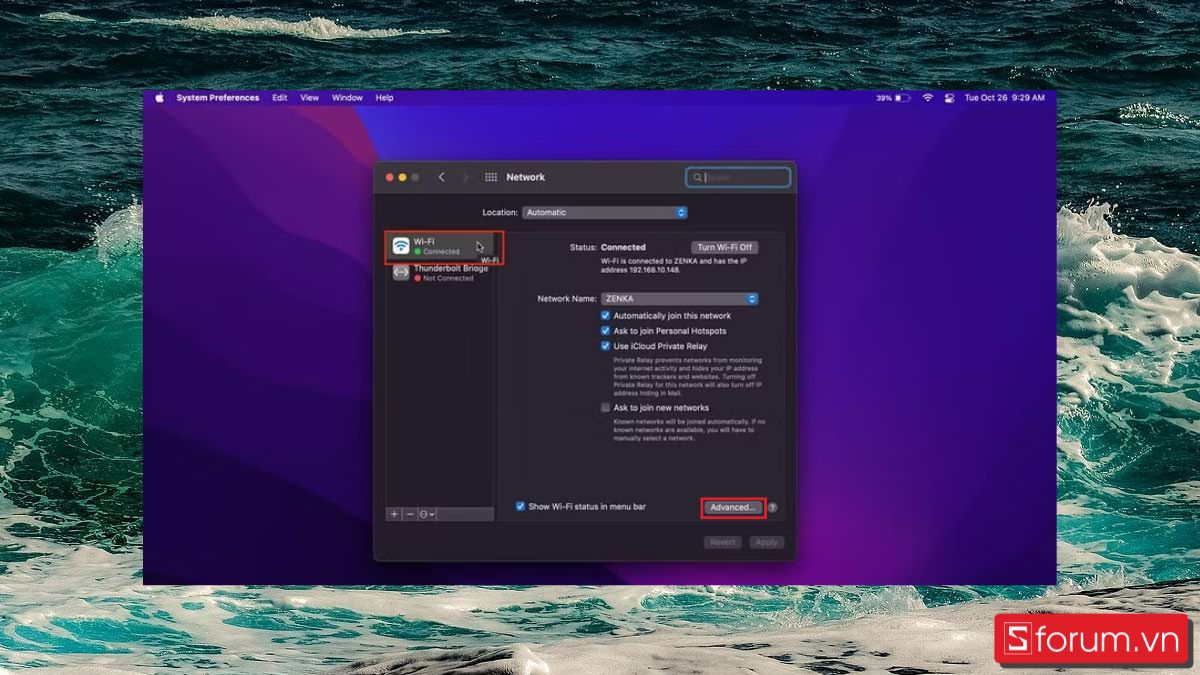Open the Show All grid icon
1200x675 pixels.
tap(492, 177)
